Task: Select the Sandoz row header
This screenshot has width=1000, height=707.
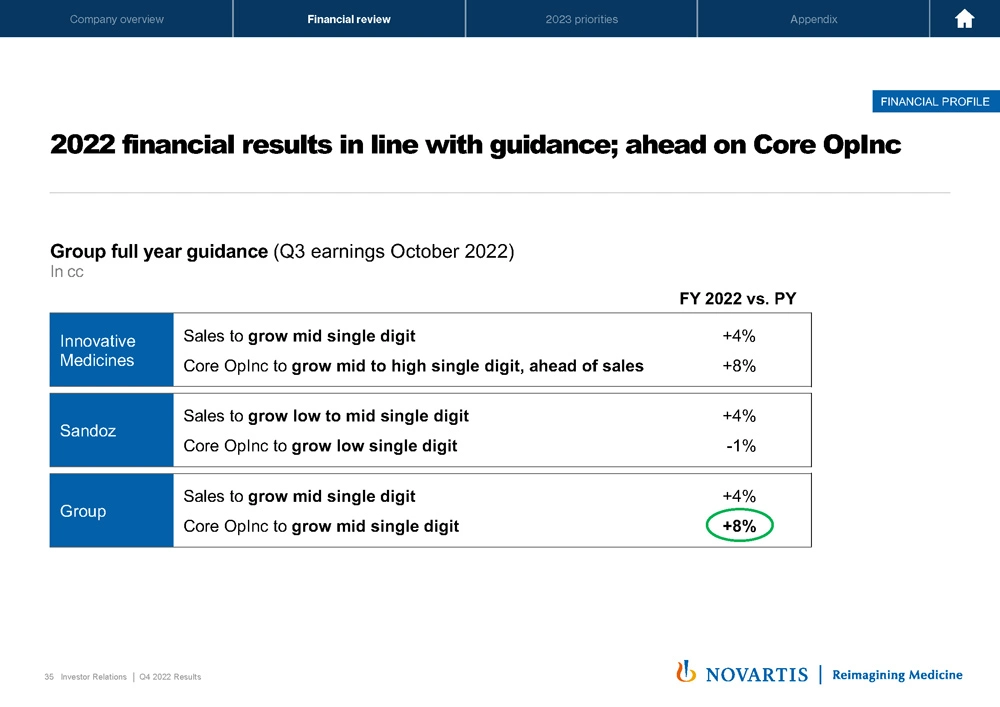Action: click(111, 431)
